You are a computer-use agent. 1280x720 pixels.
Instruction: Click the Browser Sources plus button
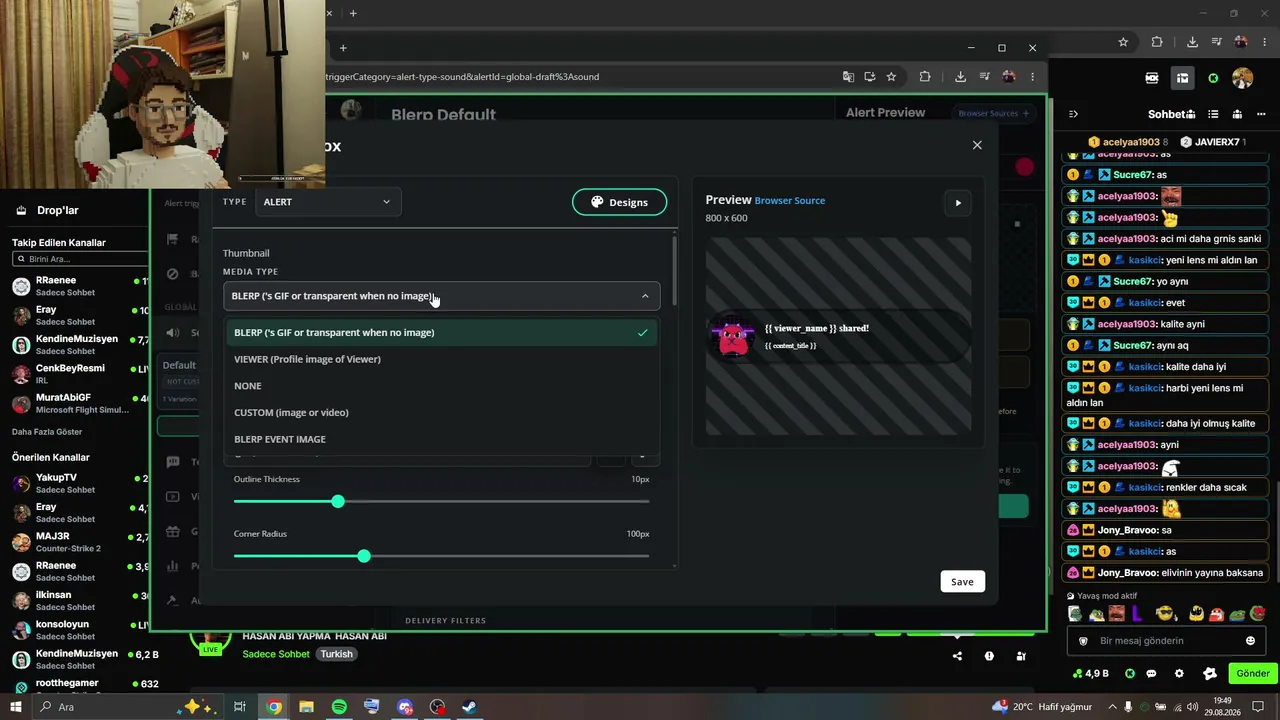tap(994, 113)
